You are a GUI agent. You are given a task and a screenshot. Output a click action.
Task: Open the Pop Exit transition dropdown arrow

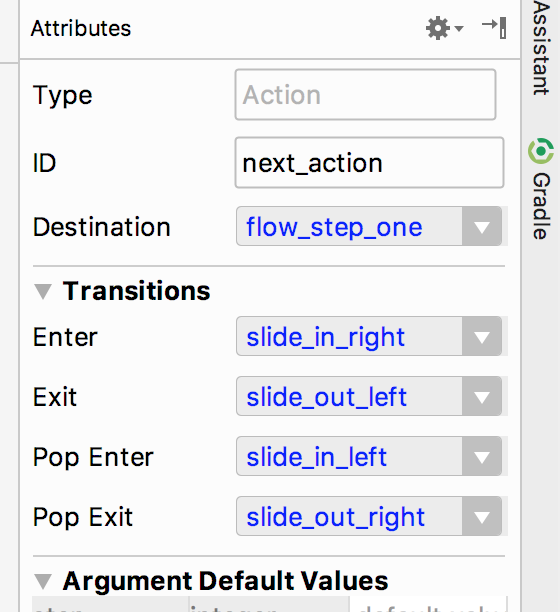pos(482,516)
